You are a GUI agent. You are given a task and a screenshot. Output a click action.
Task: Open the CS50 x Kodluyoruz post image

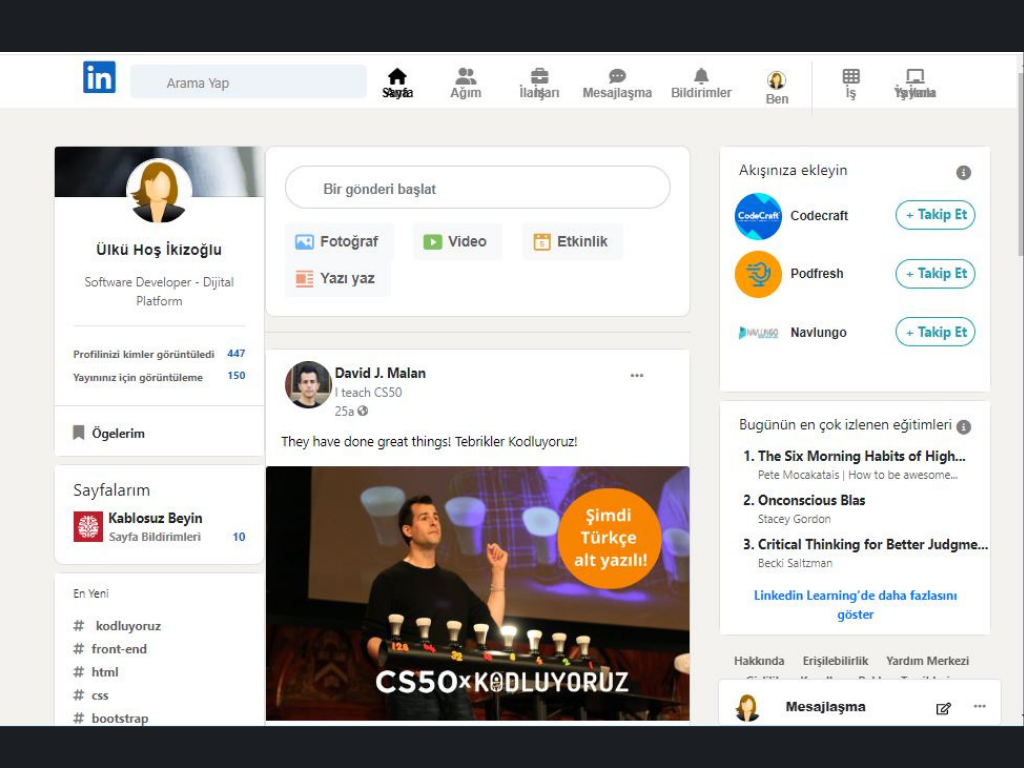[x=477, y=593]
